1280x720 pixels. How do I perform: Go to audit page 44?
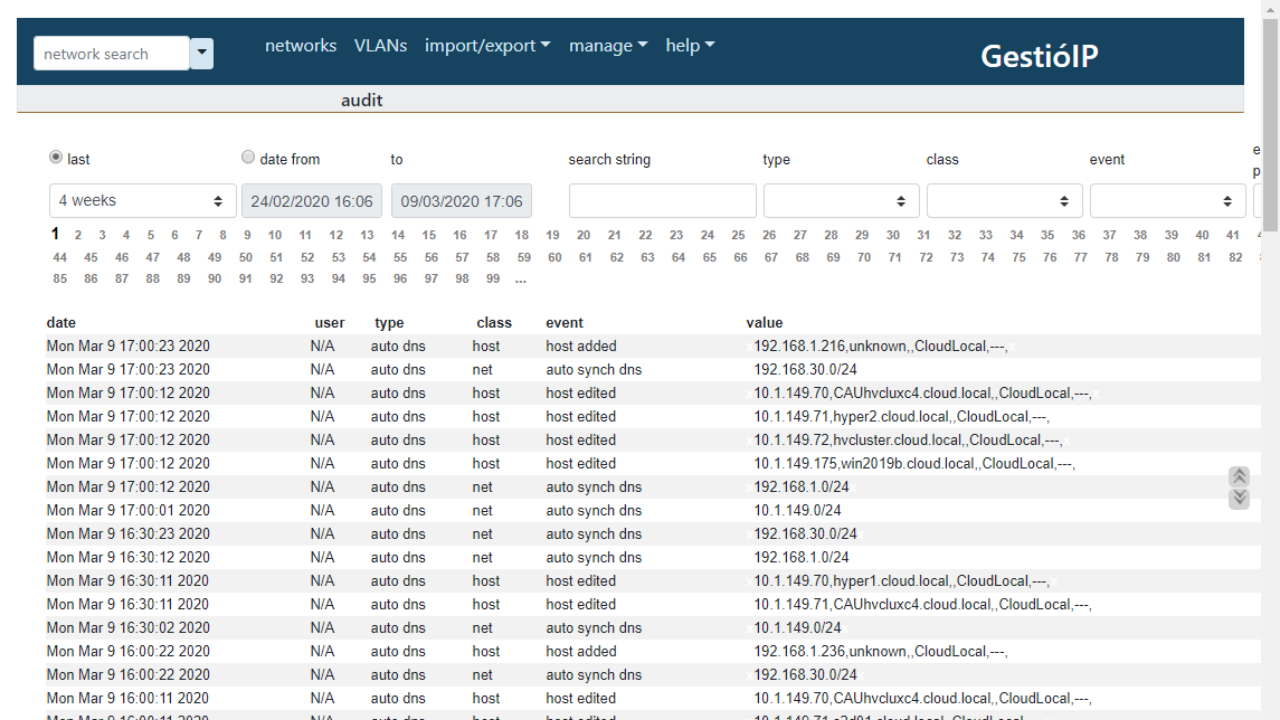click(60, 257)
